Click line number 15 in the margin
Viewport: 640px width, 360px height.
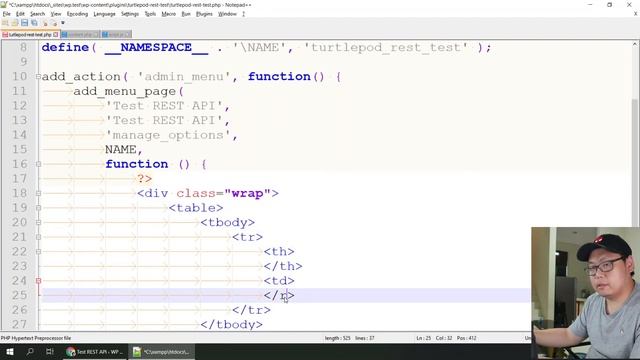pos(19,149)
